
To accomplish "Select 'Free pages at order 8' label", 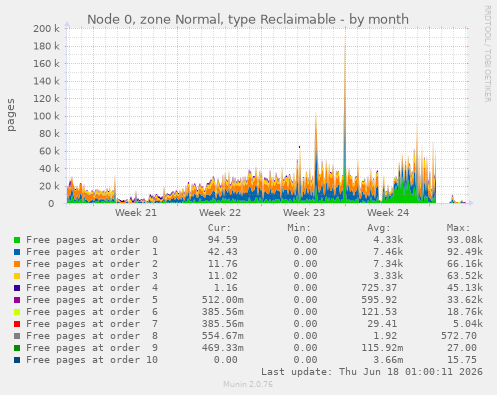I will coord(92,336).
